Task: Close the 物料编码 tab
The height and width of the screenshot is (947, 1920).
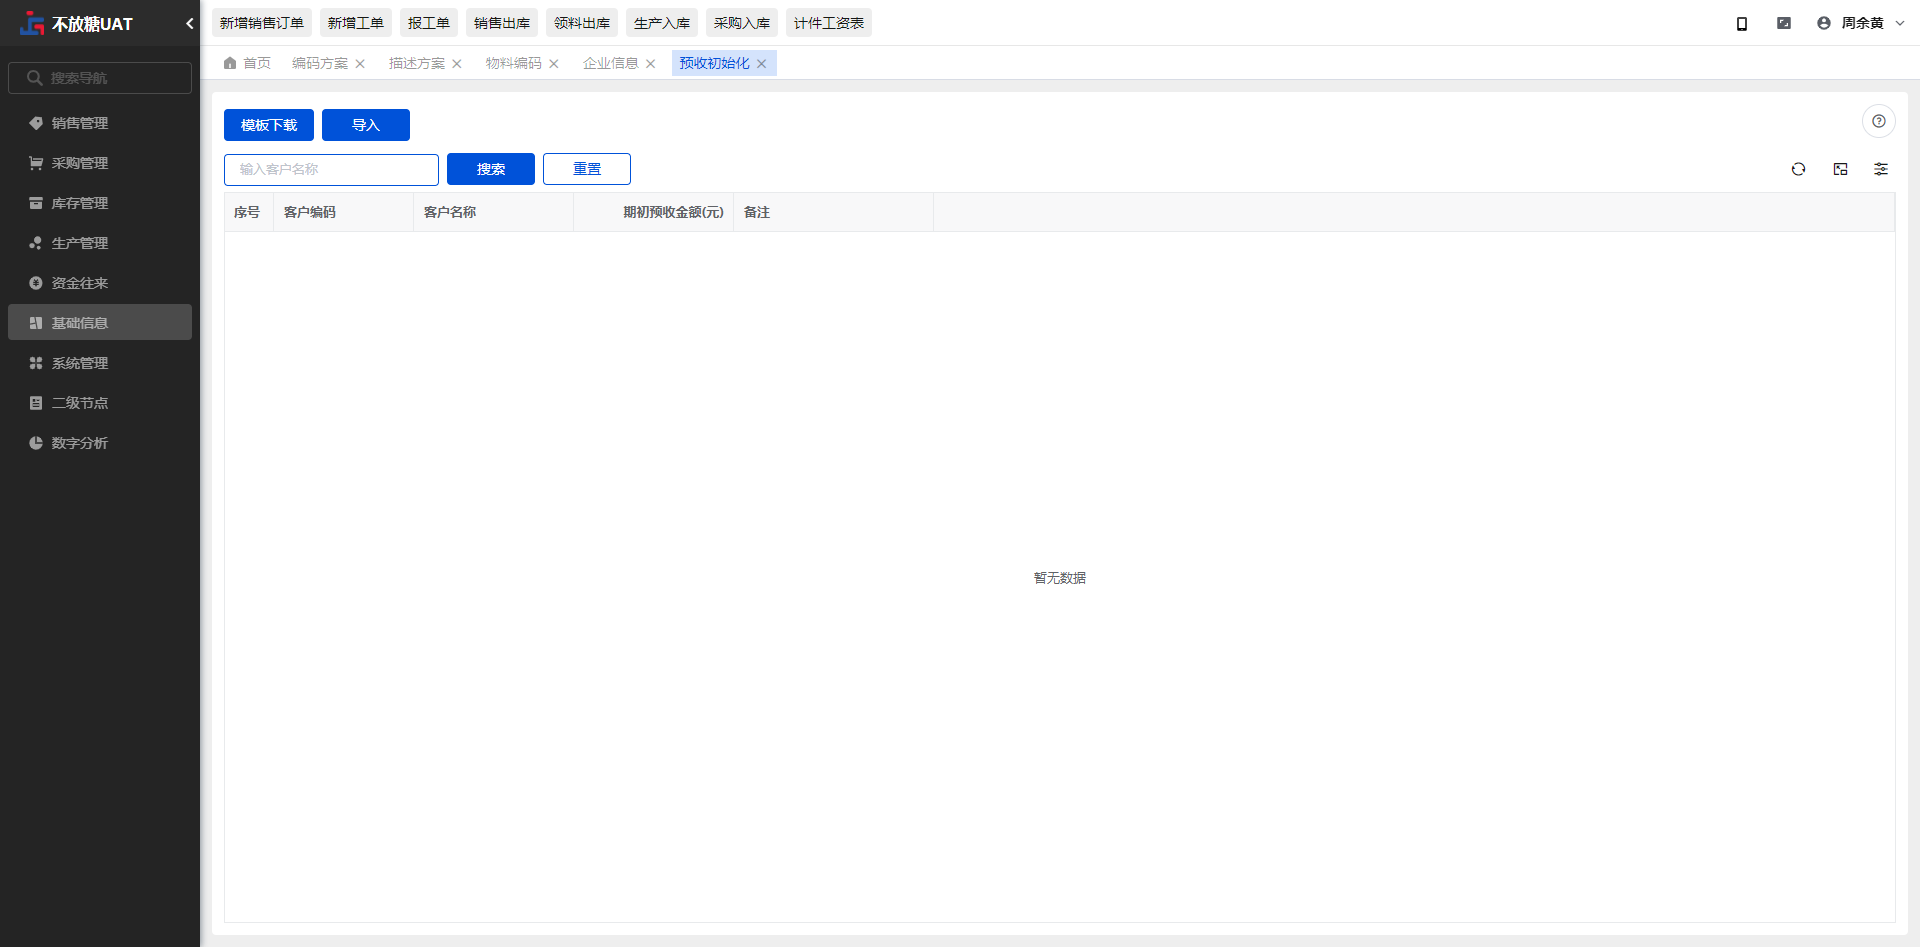Action: click(554, 63)
